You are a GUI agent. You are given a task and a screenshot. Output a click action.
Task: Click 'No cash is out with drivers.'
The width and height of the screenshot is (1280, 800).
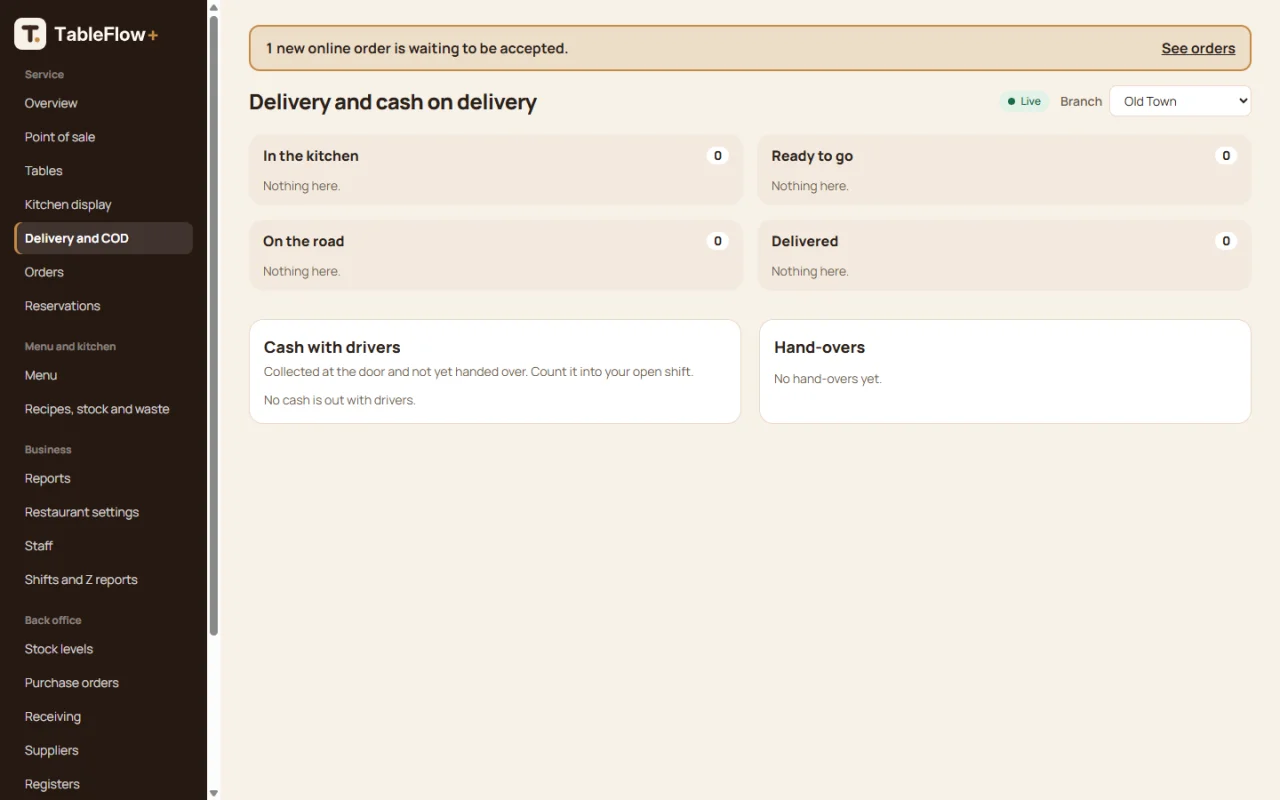click(340, 400)
